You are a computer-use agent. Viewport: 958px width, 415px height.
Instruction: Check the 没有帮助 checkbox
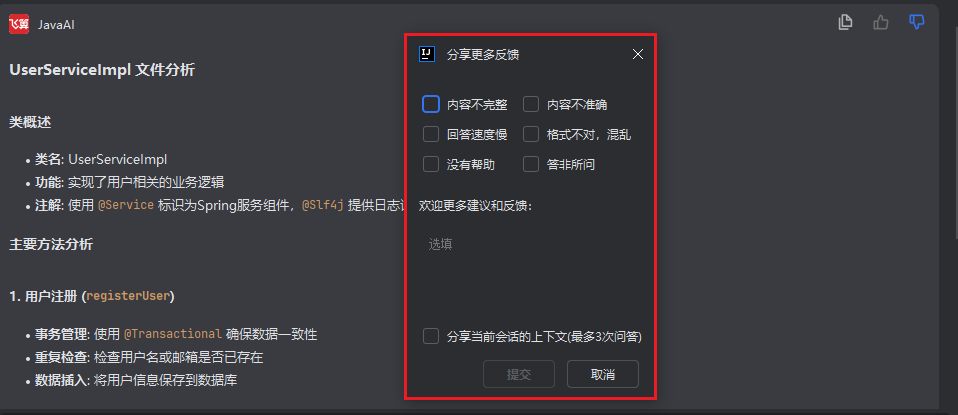[431, 164]
